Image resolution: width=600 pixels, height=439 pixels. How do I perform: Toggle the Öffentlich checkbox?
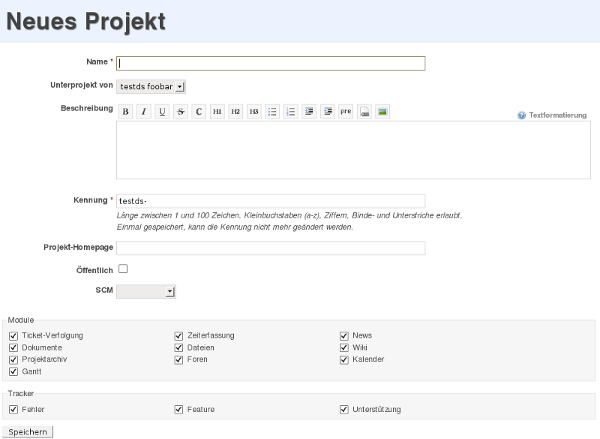click(x=123, y=269)
